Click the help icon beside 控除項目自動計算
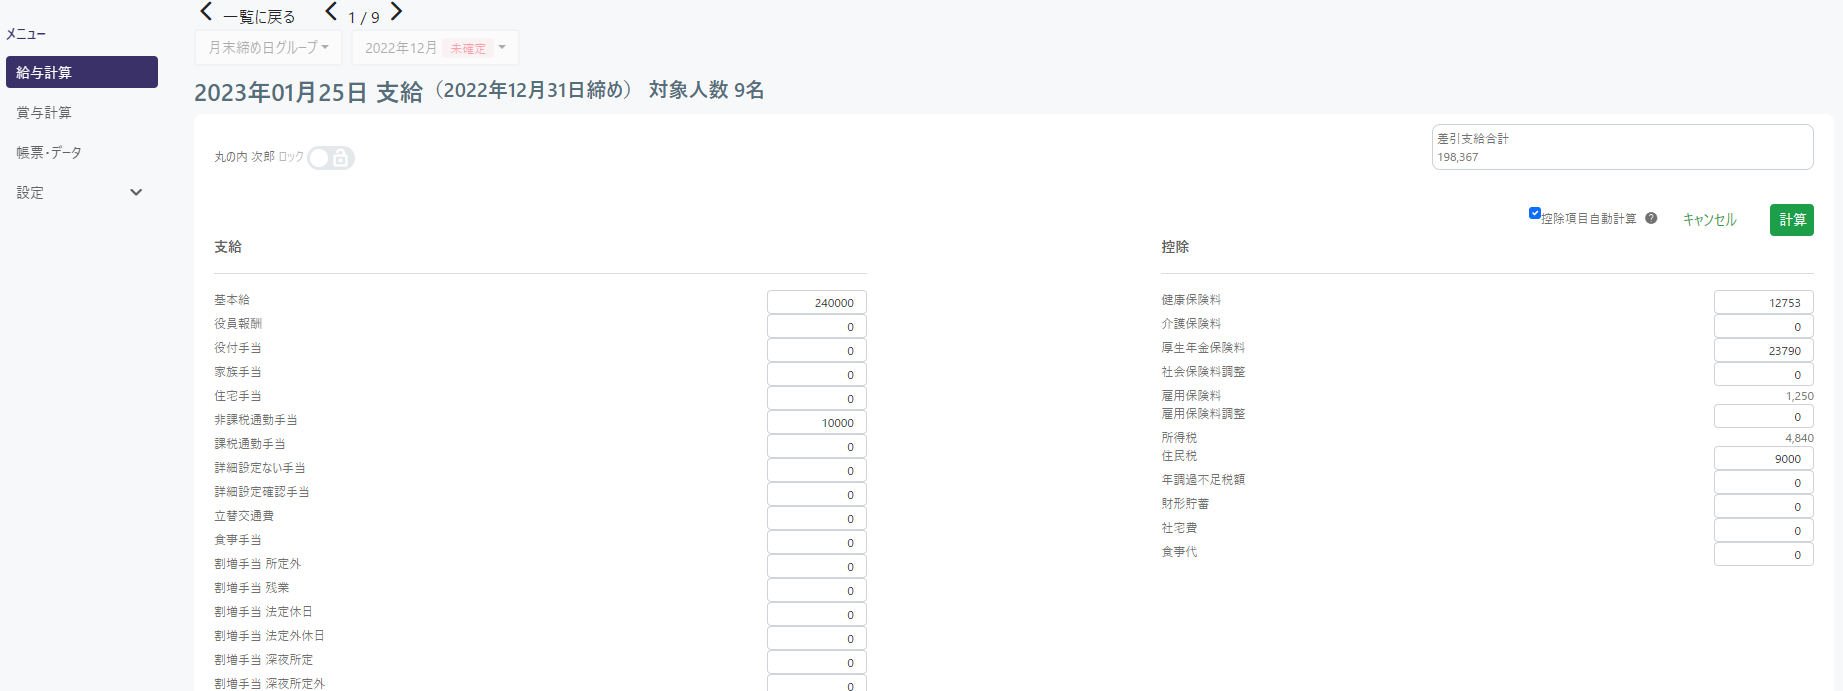 pyautogui.click(x=1651, y=218)
